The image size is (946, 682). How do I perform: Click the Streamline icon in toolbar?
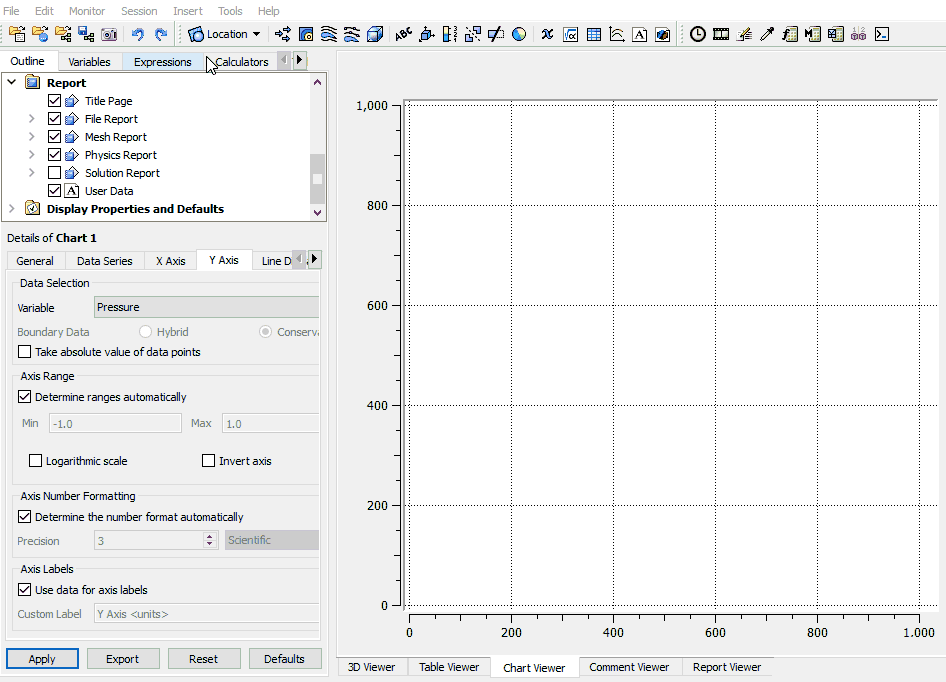pos(329,34)
